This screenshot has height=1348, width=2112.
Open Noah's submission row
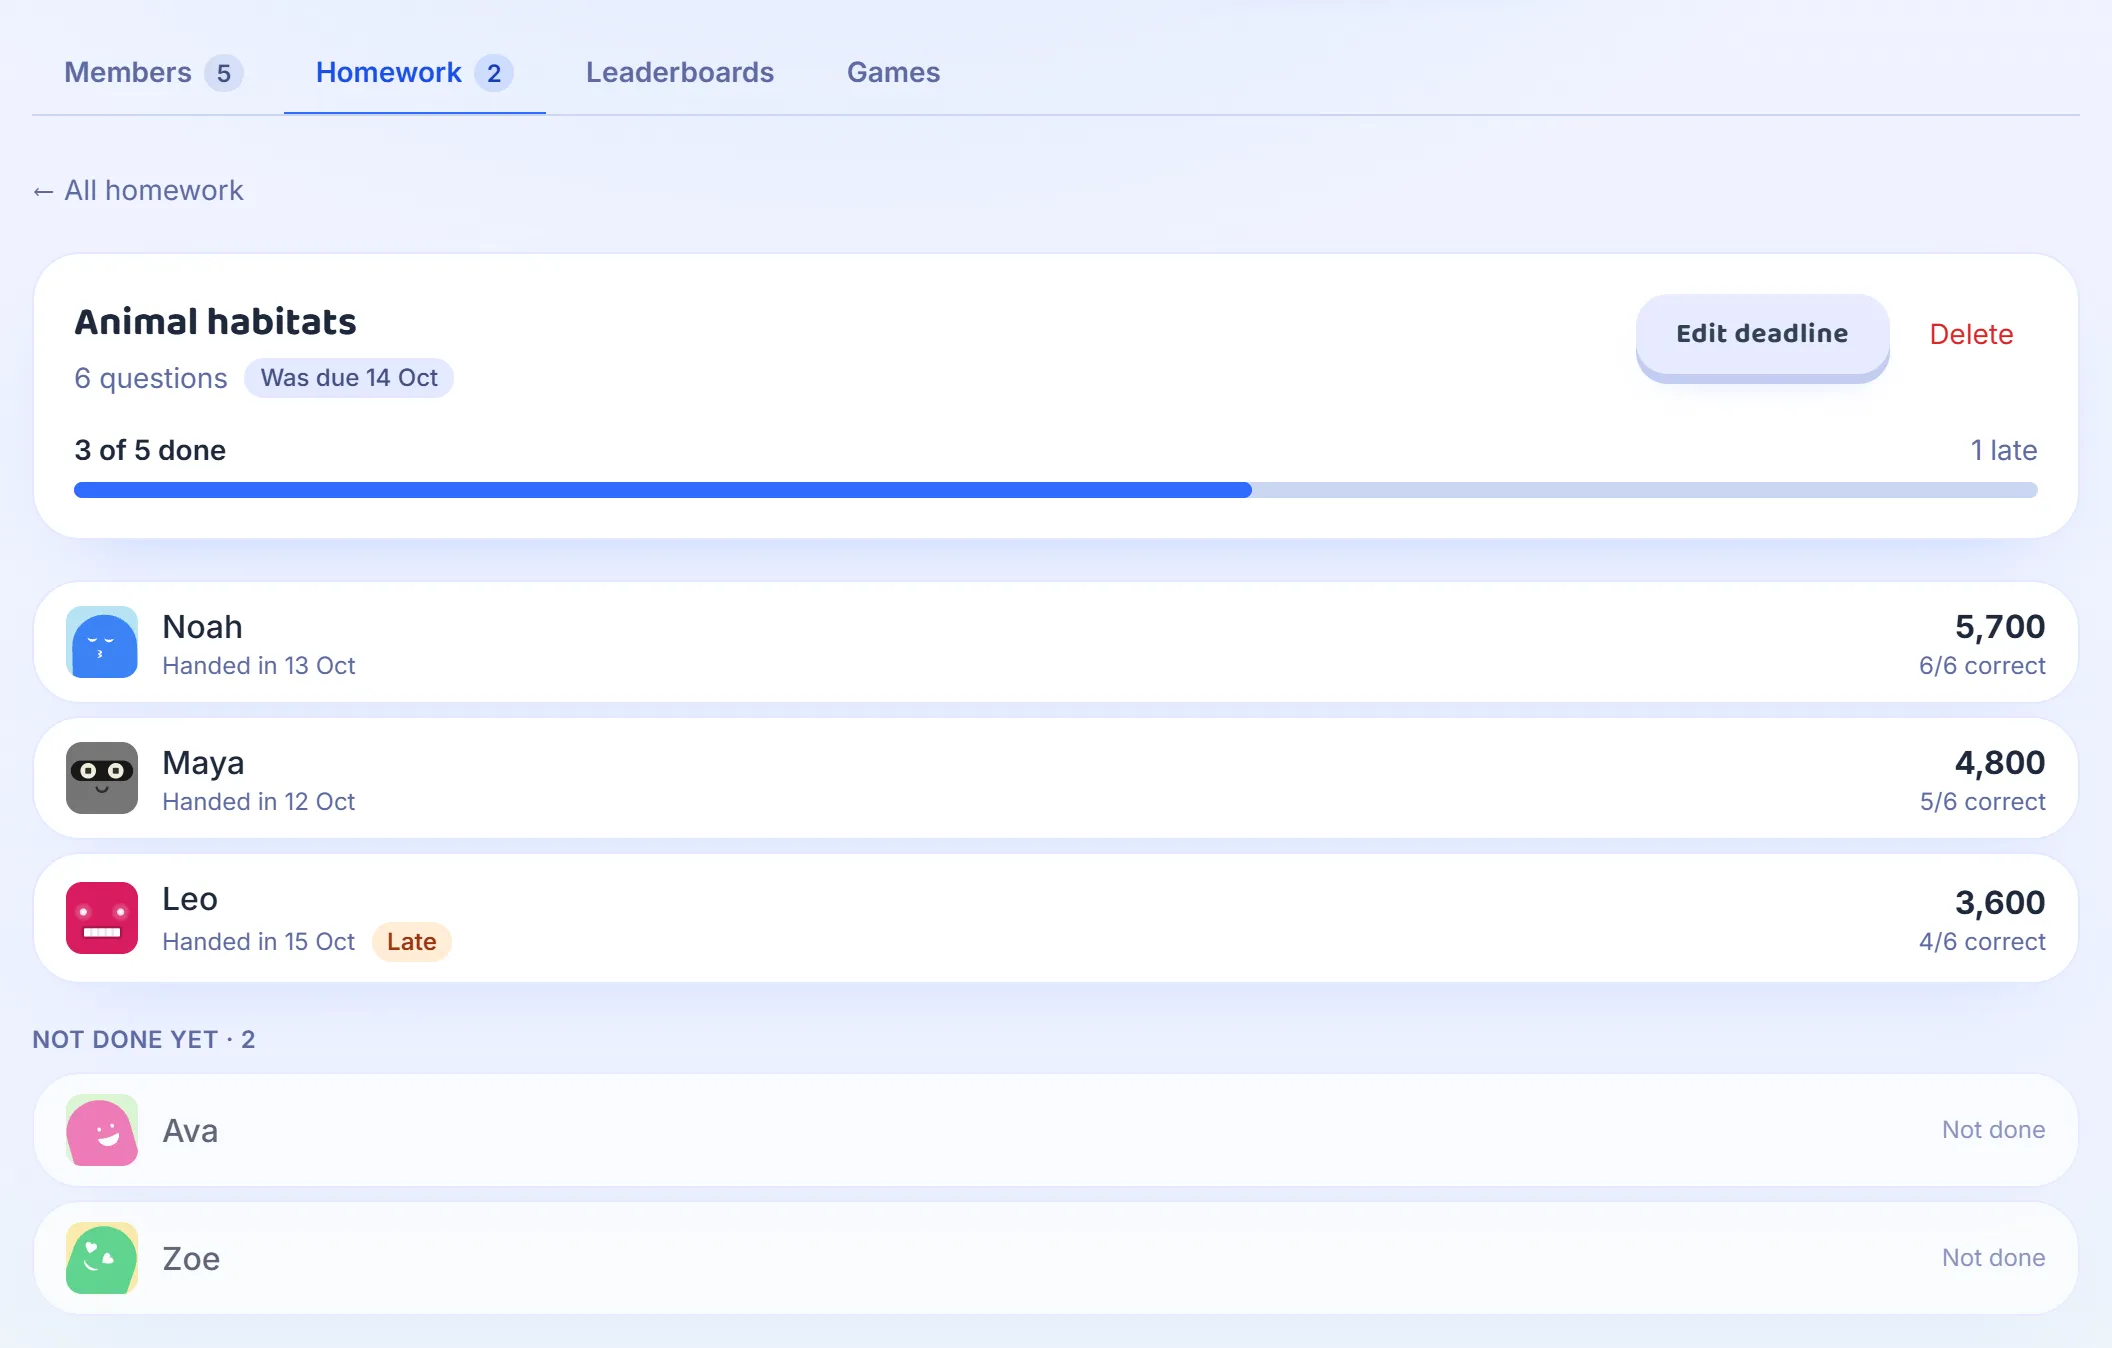tap(1056, 642)
